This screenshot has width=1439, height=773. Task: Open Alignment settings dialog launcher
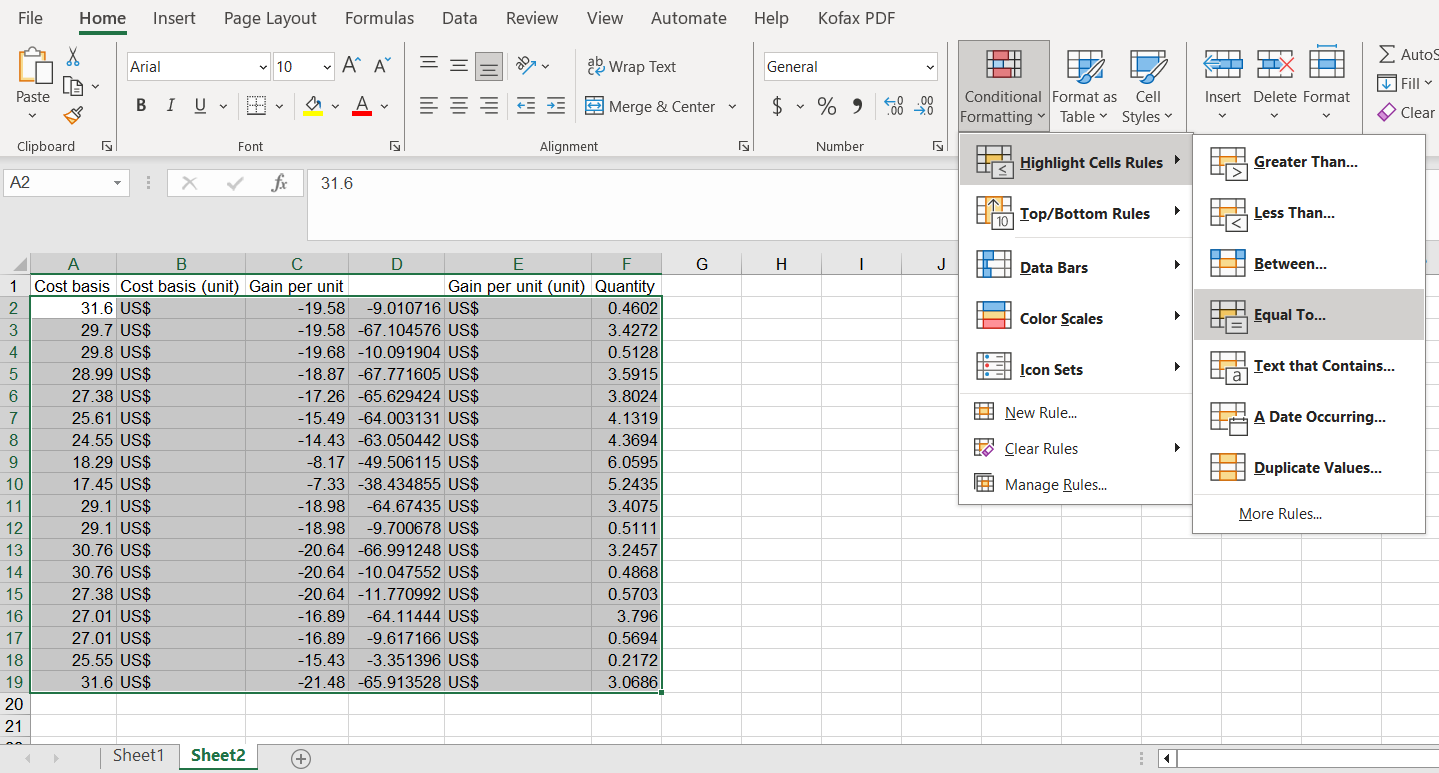point(744,146)
